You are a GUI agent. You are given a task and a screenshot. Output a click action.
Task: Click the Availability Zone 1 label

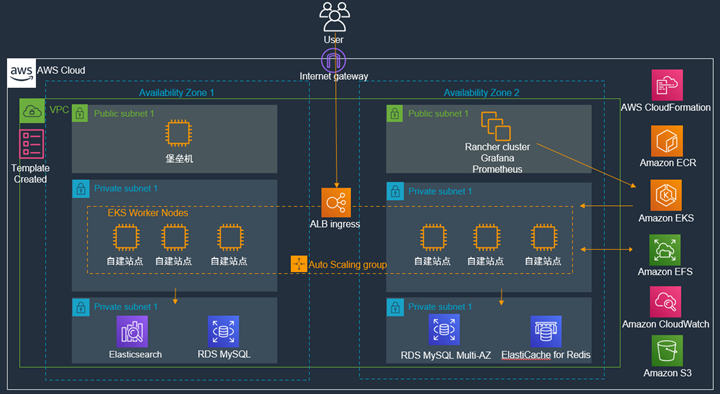[x=176, y=93]
